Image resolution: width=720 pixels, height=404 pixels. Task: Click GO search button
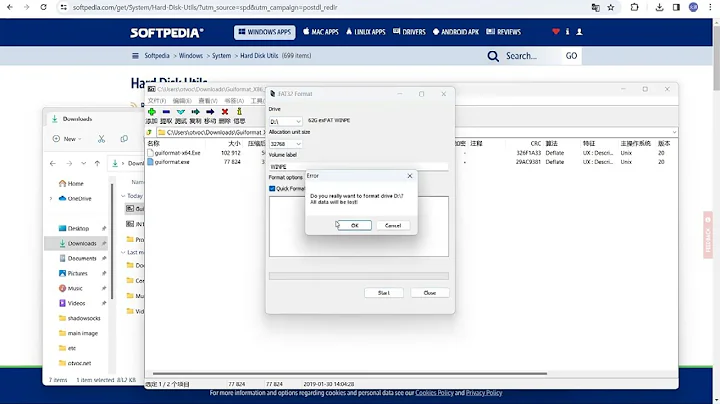(x=571, y=56)
